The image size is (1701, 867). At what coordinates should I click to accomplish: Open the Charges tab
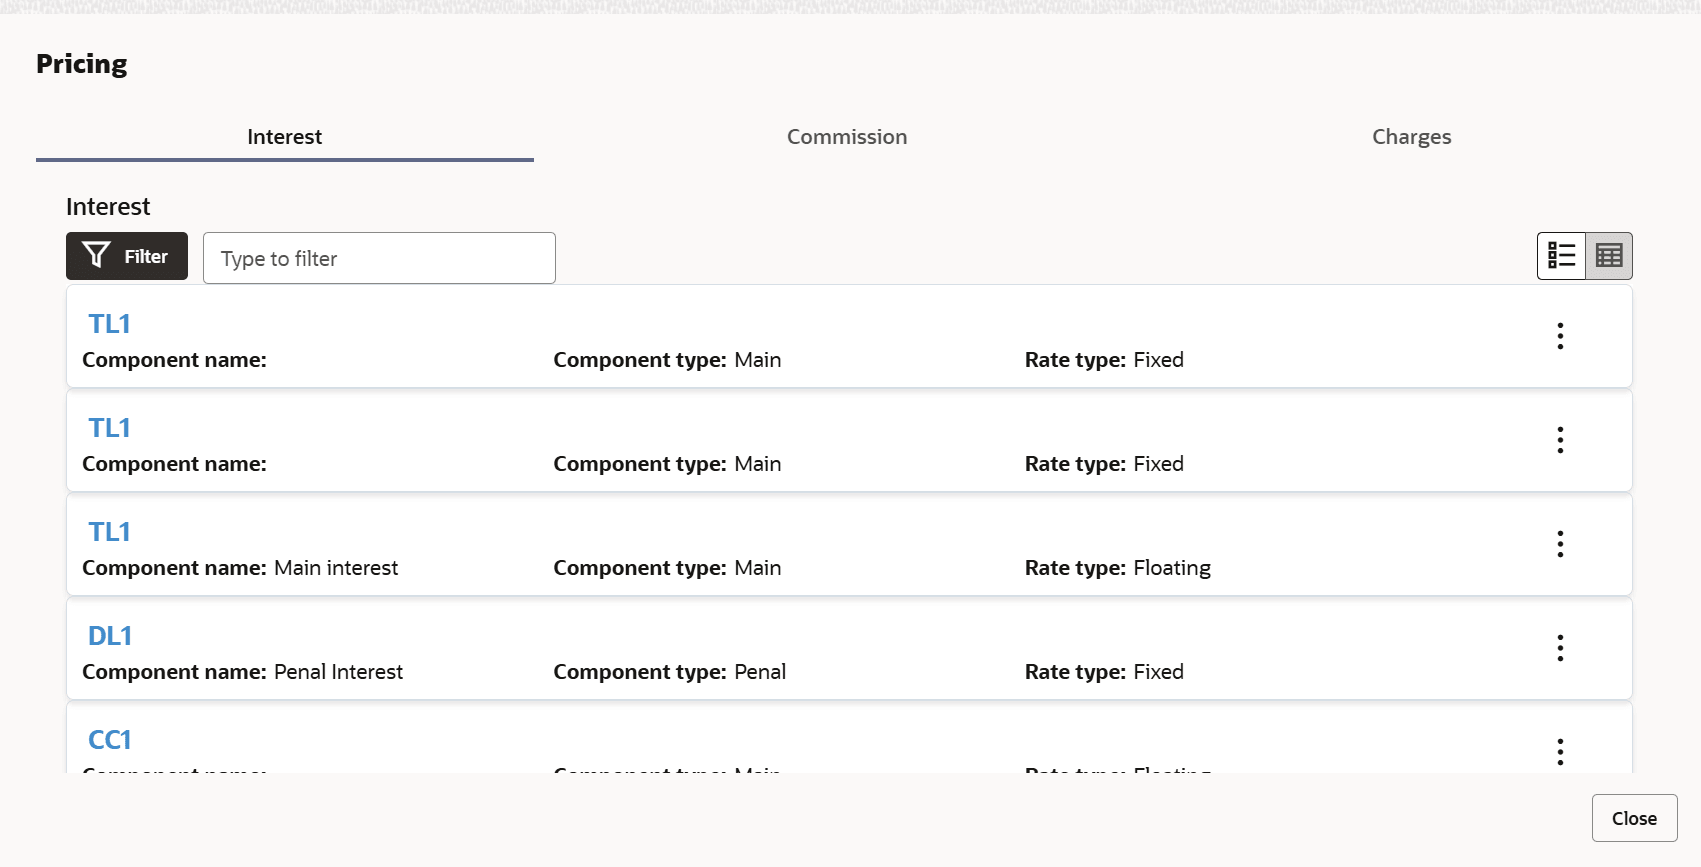(x=1411, y=137)
